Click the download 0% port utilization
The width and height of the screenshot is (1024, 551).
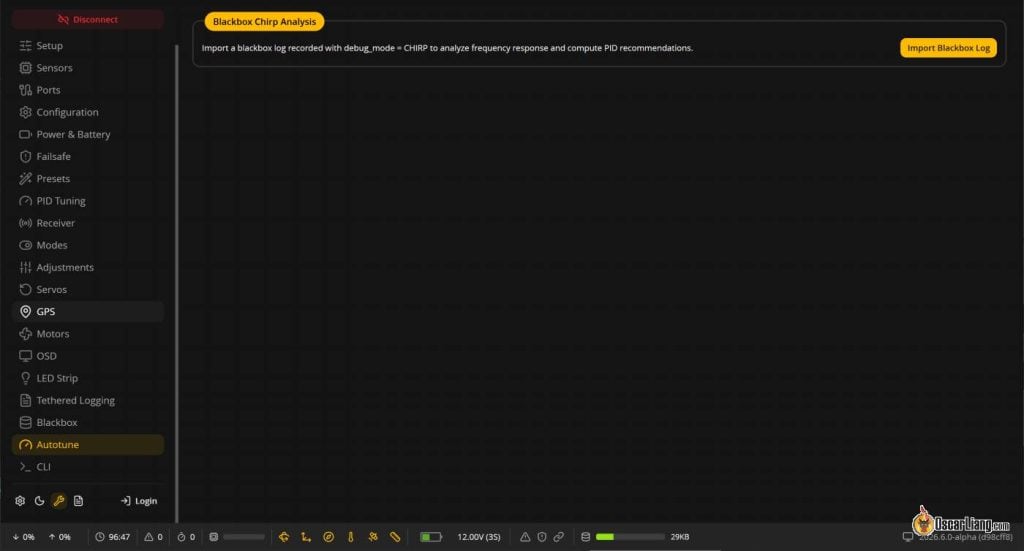pos(24,537)
